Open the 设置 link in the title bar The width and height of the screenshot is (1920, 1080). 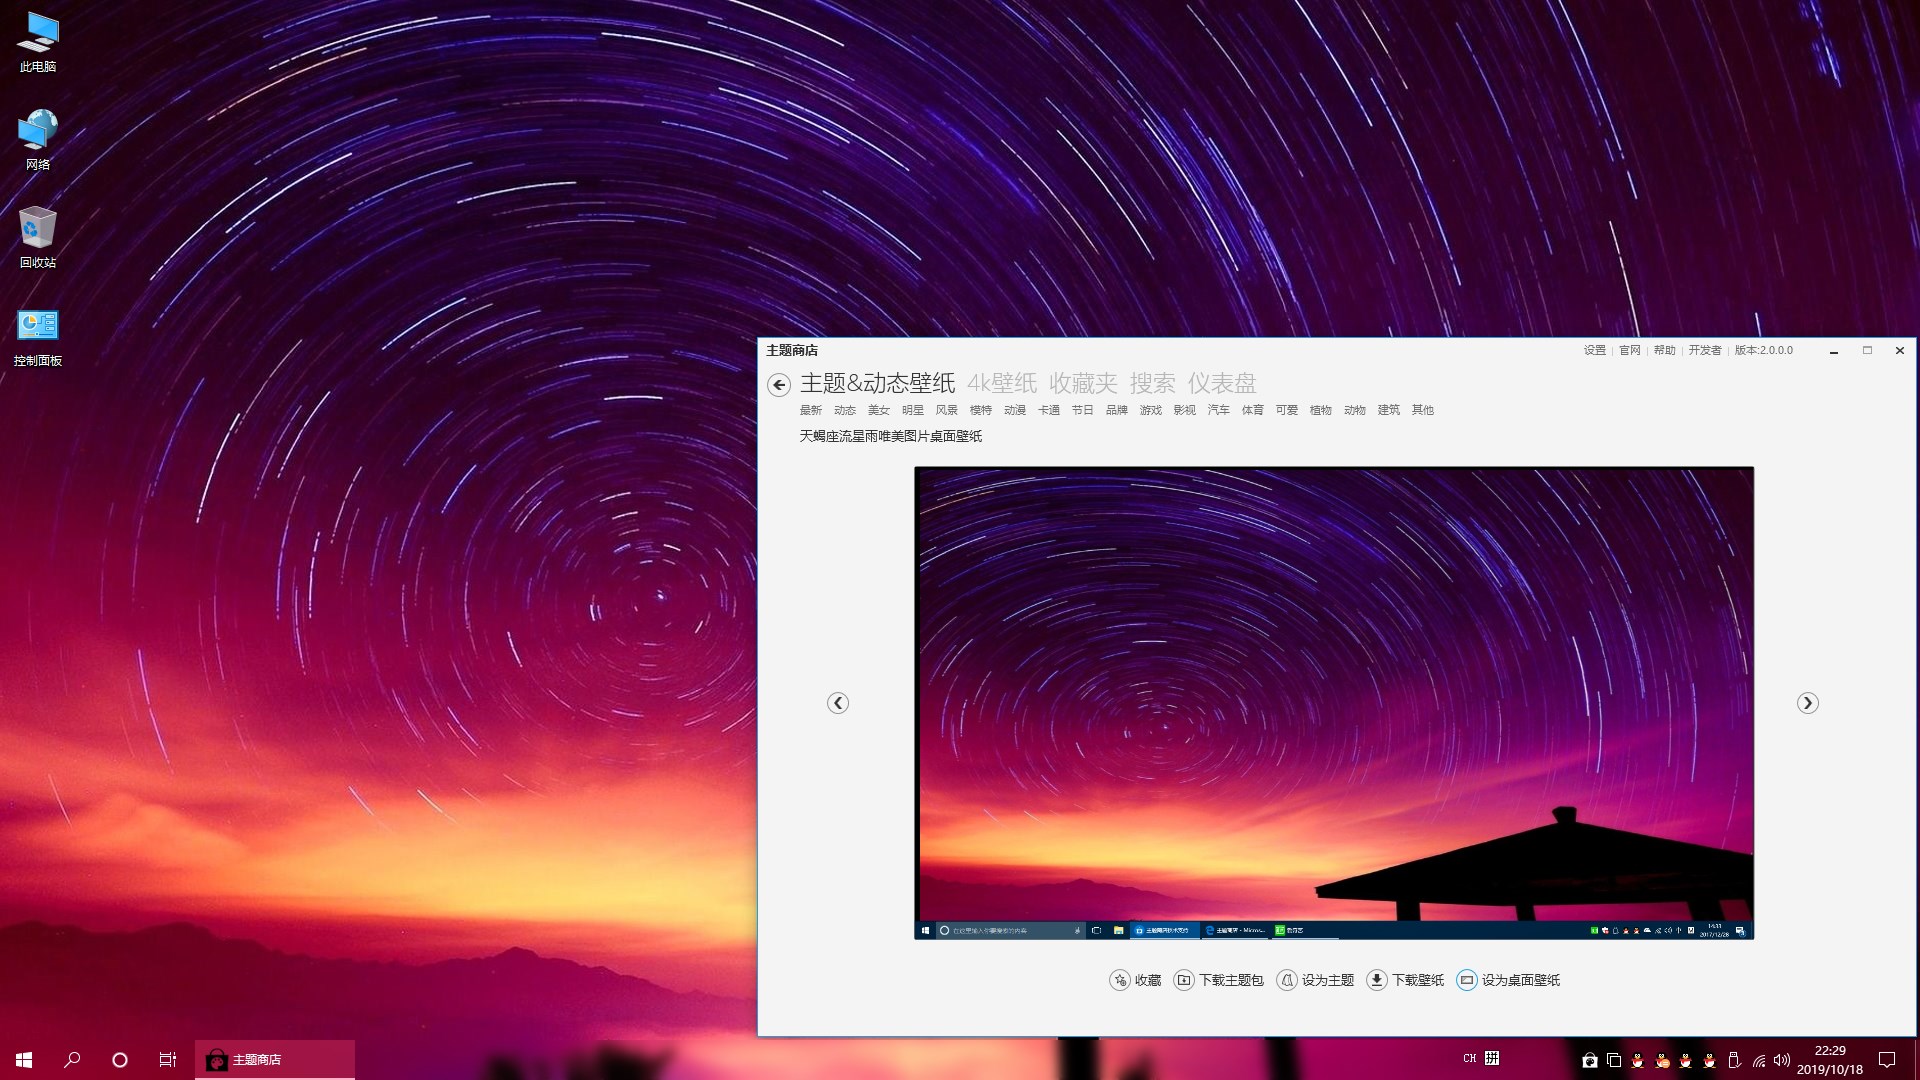tap(1594, 350)
